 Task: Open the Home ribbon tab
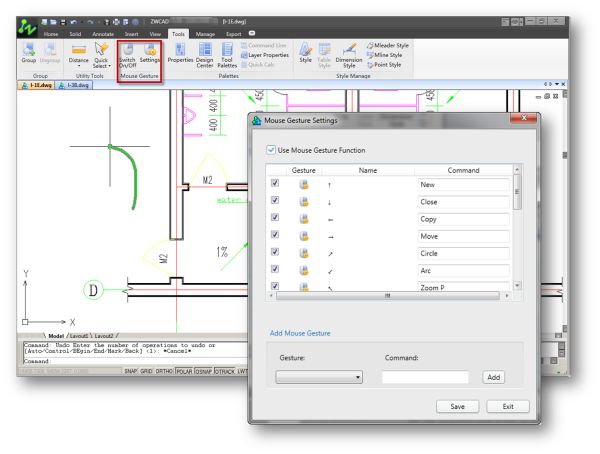pyautogui.click(x=51, y=34)
